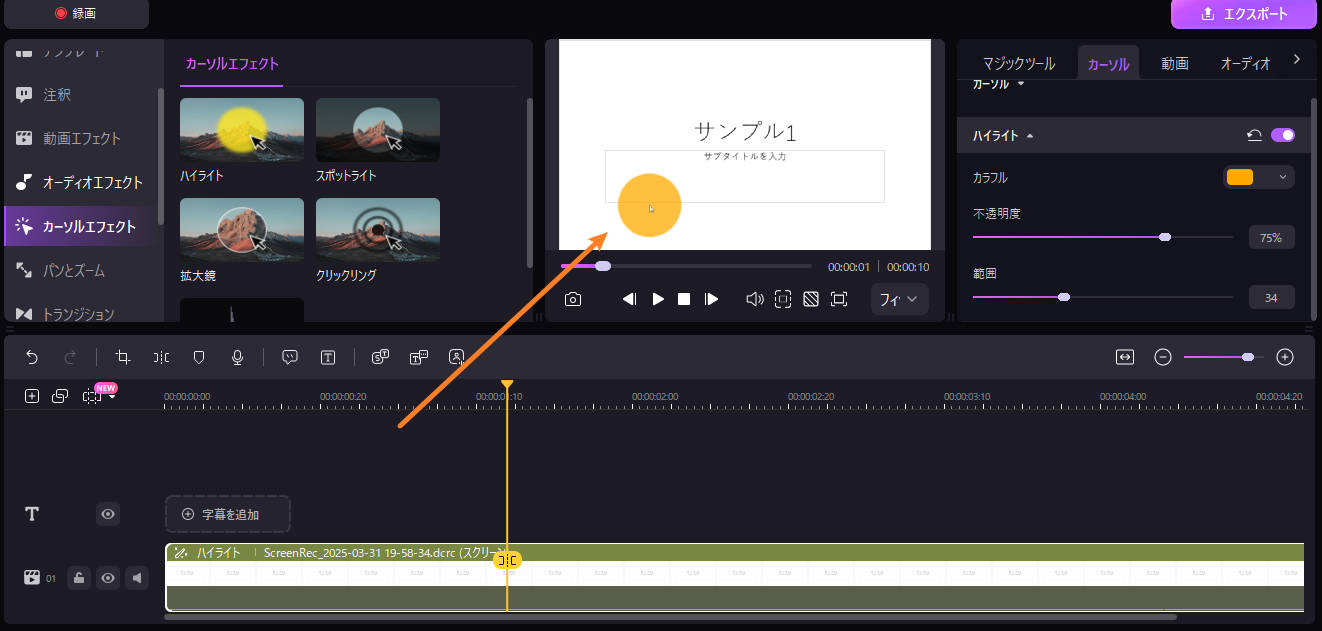Screen dimensions: 1322x631
Task: Click the 録画 record button
Action: (77, 13)
